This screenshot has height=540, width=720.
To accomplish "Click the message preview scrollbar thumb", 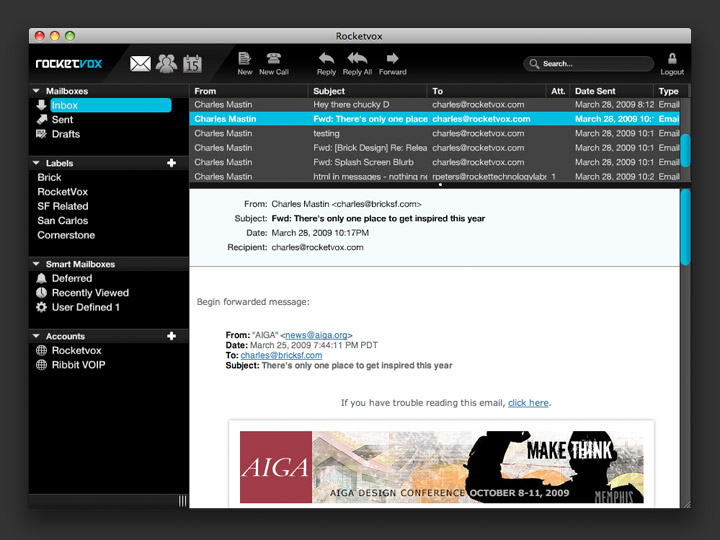I will [685, 227].
